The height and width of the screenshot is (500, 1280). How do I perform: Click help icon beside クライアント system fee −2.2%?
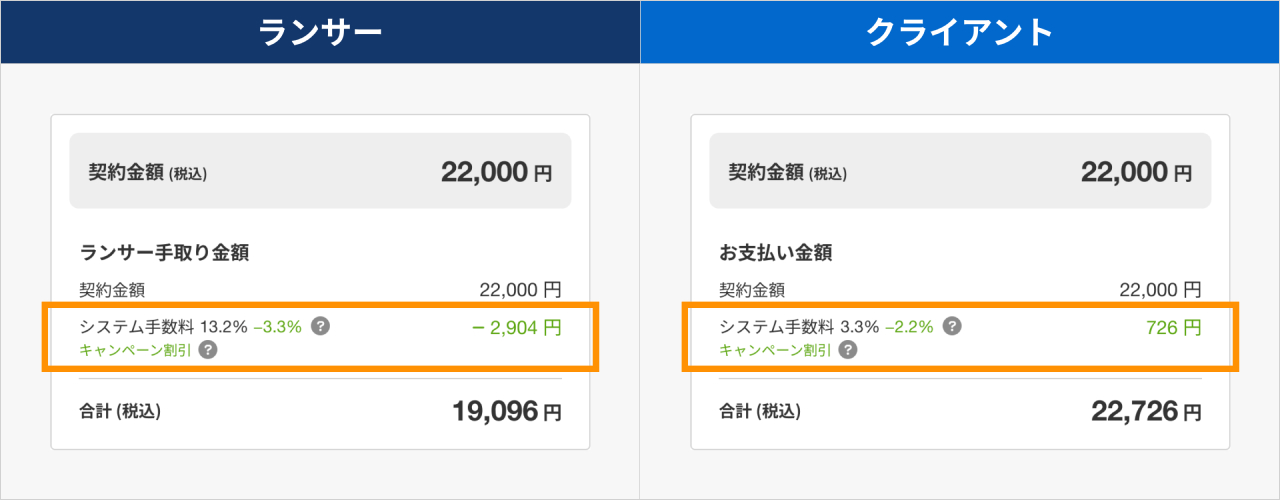pyautogui.click(x=953, y=326)
